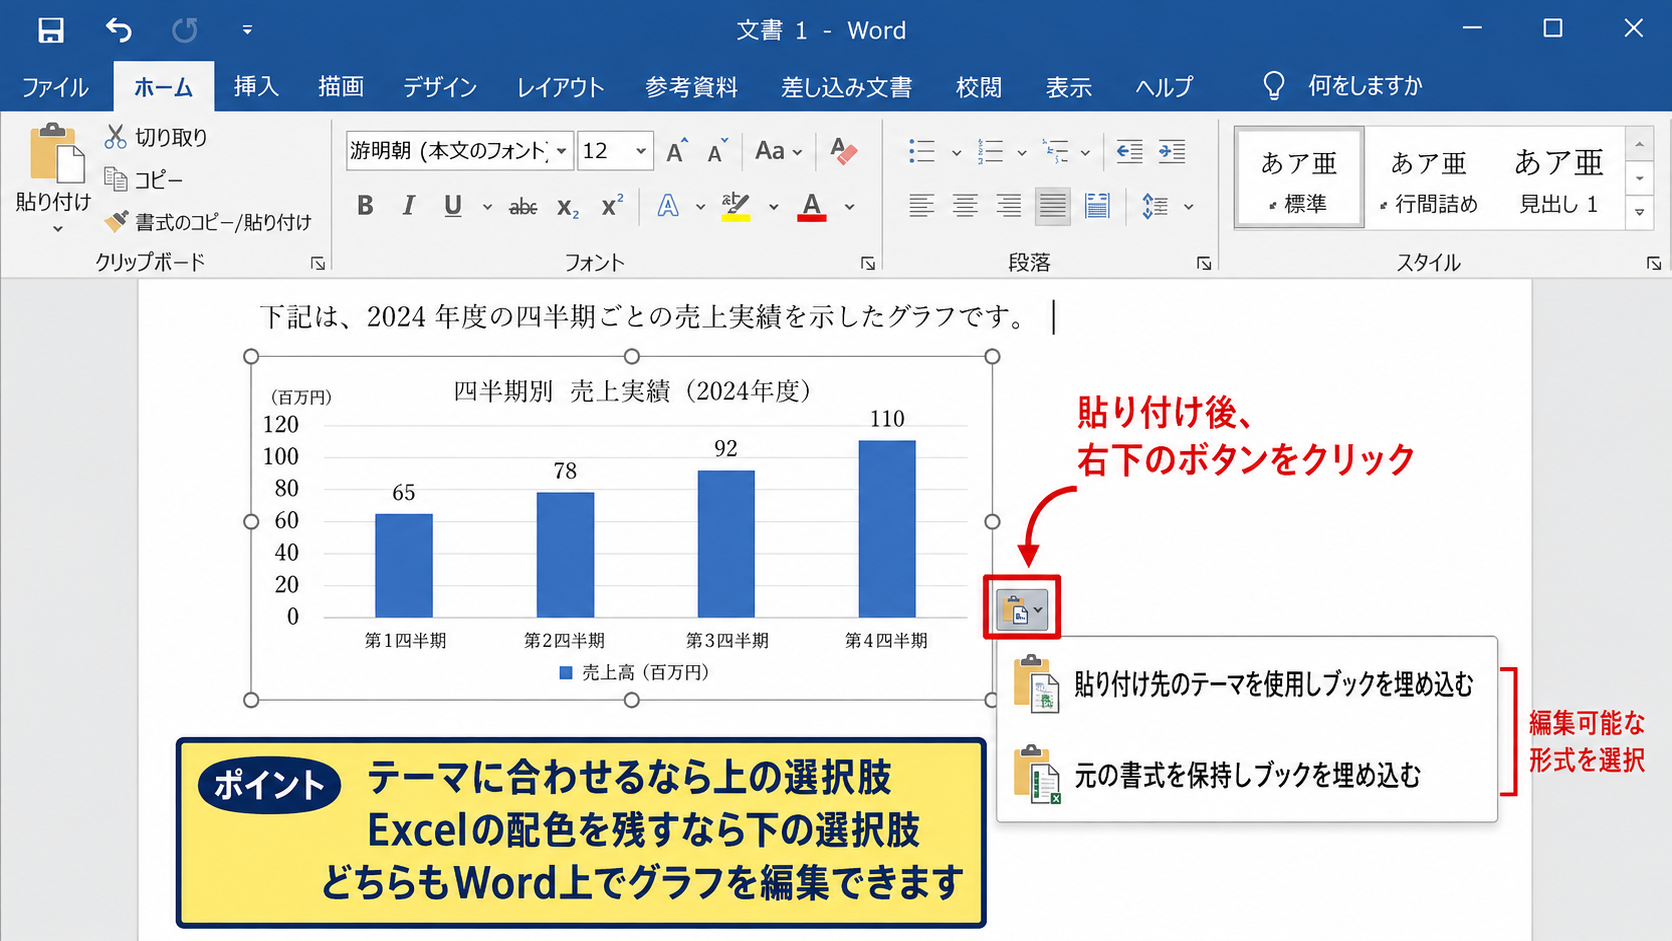The width and height of the screenshot is (1672, 941).
Task: Open the デザイン tab
Action: pyautogui.click(x=440, y=87)
